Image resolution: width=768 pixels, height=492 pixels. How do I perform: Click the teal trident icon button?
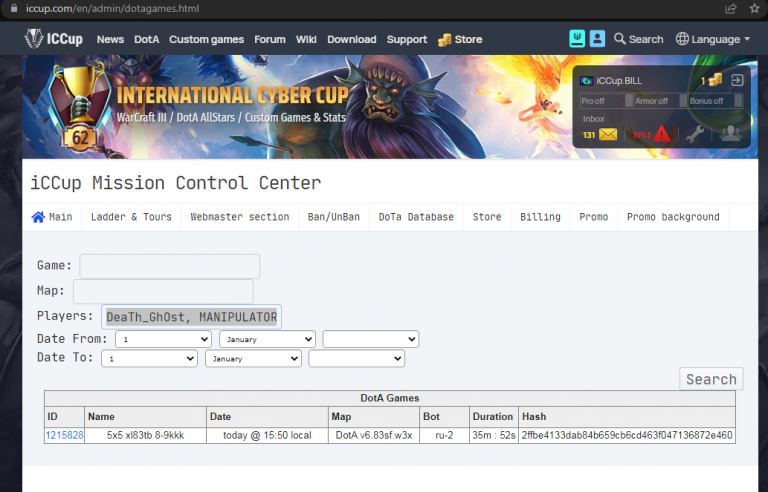pos(577,39)
